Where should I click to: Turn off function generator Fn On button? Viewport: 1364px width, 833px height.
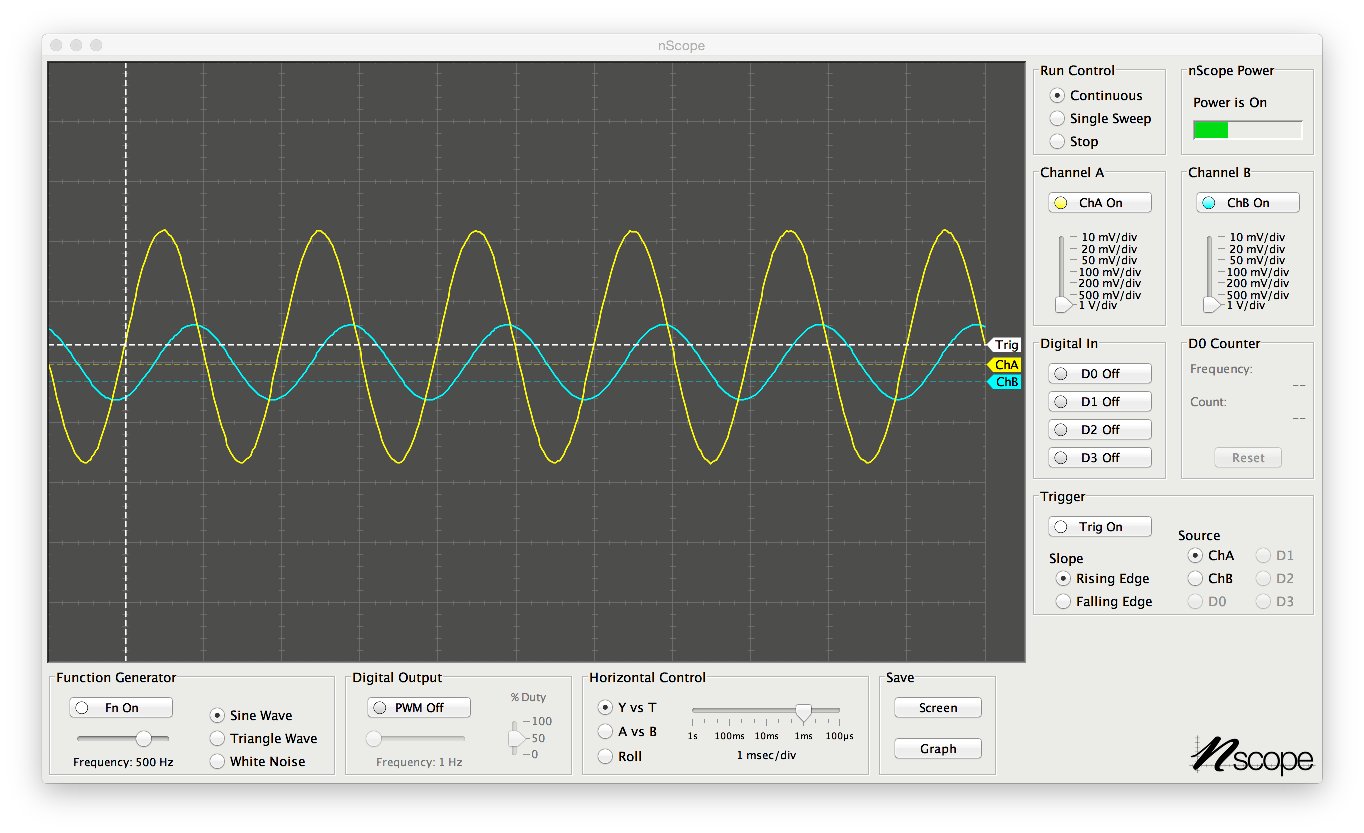pyautogui.click(x=121, y=708)
